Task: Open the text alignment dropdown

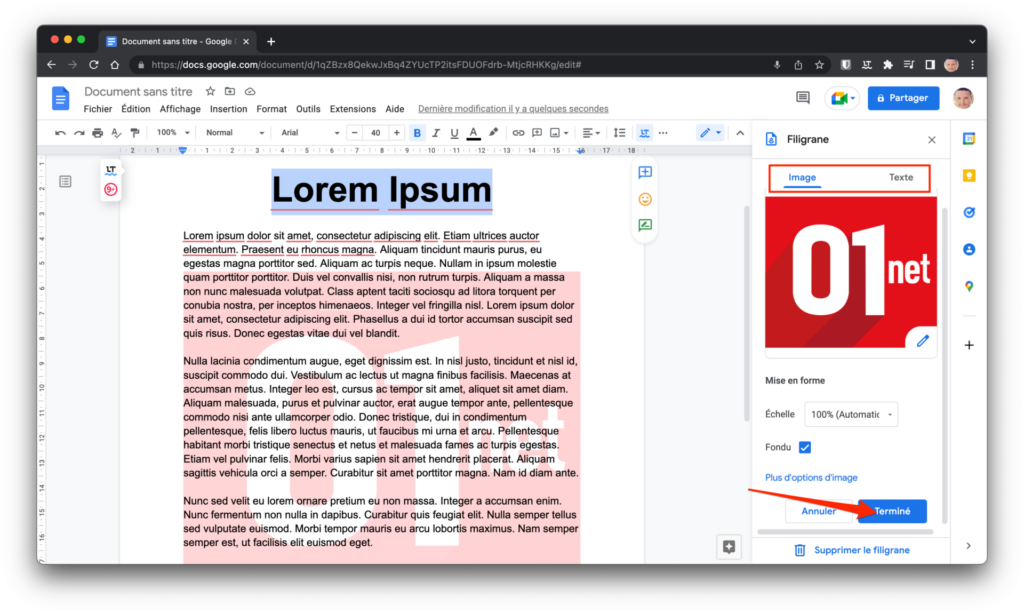Action: (590, 133)
